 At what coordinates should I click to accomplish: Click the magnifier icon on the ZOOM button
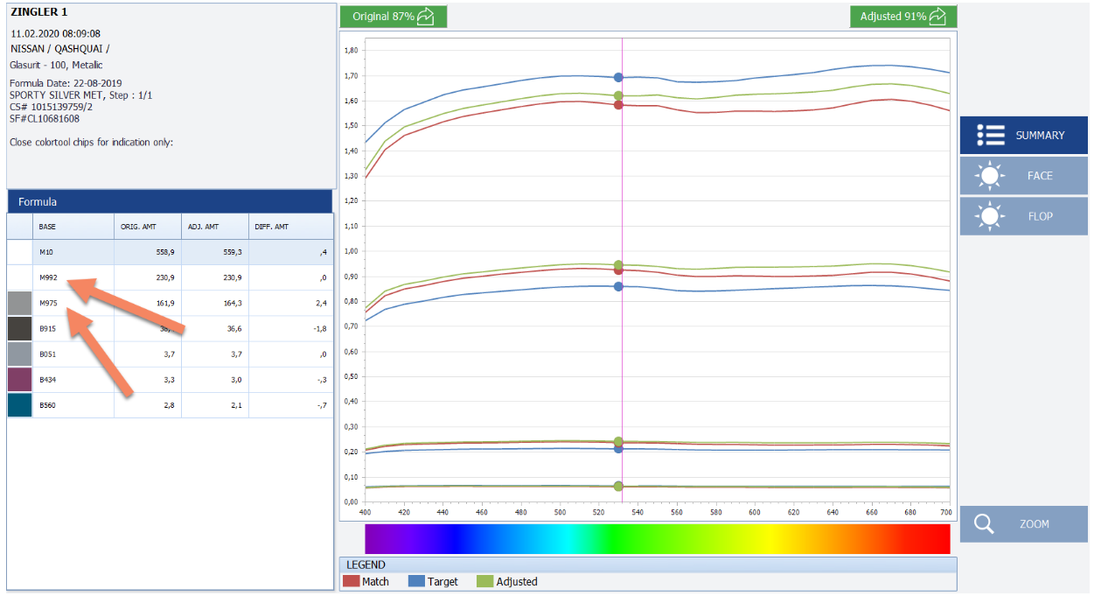click(985, 524)
